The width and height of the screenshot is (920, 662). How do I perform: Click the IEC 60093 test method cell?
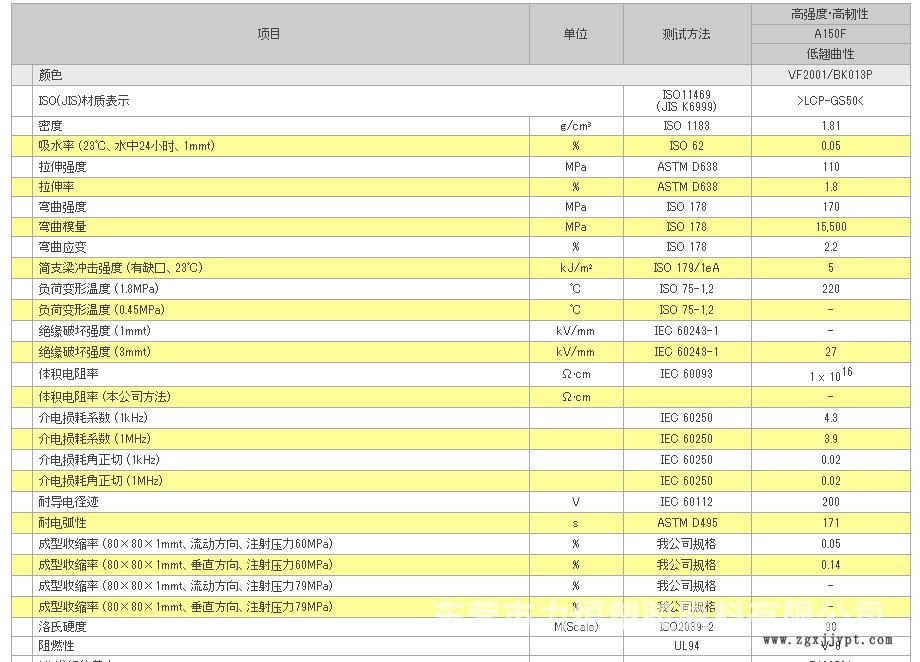686,374
